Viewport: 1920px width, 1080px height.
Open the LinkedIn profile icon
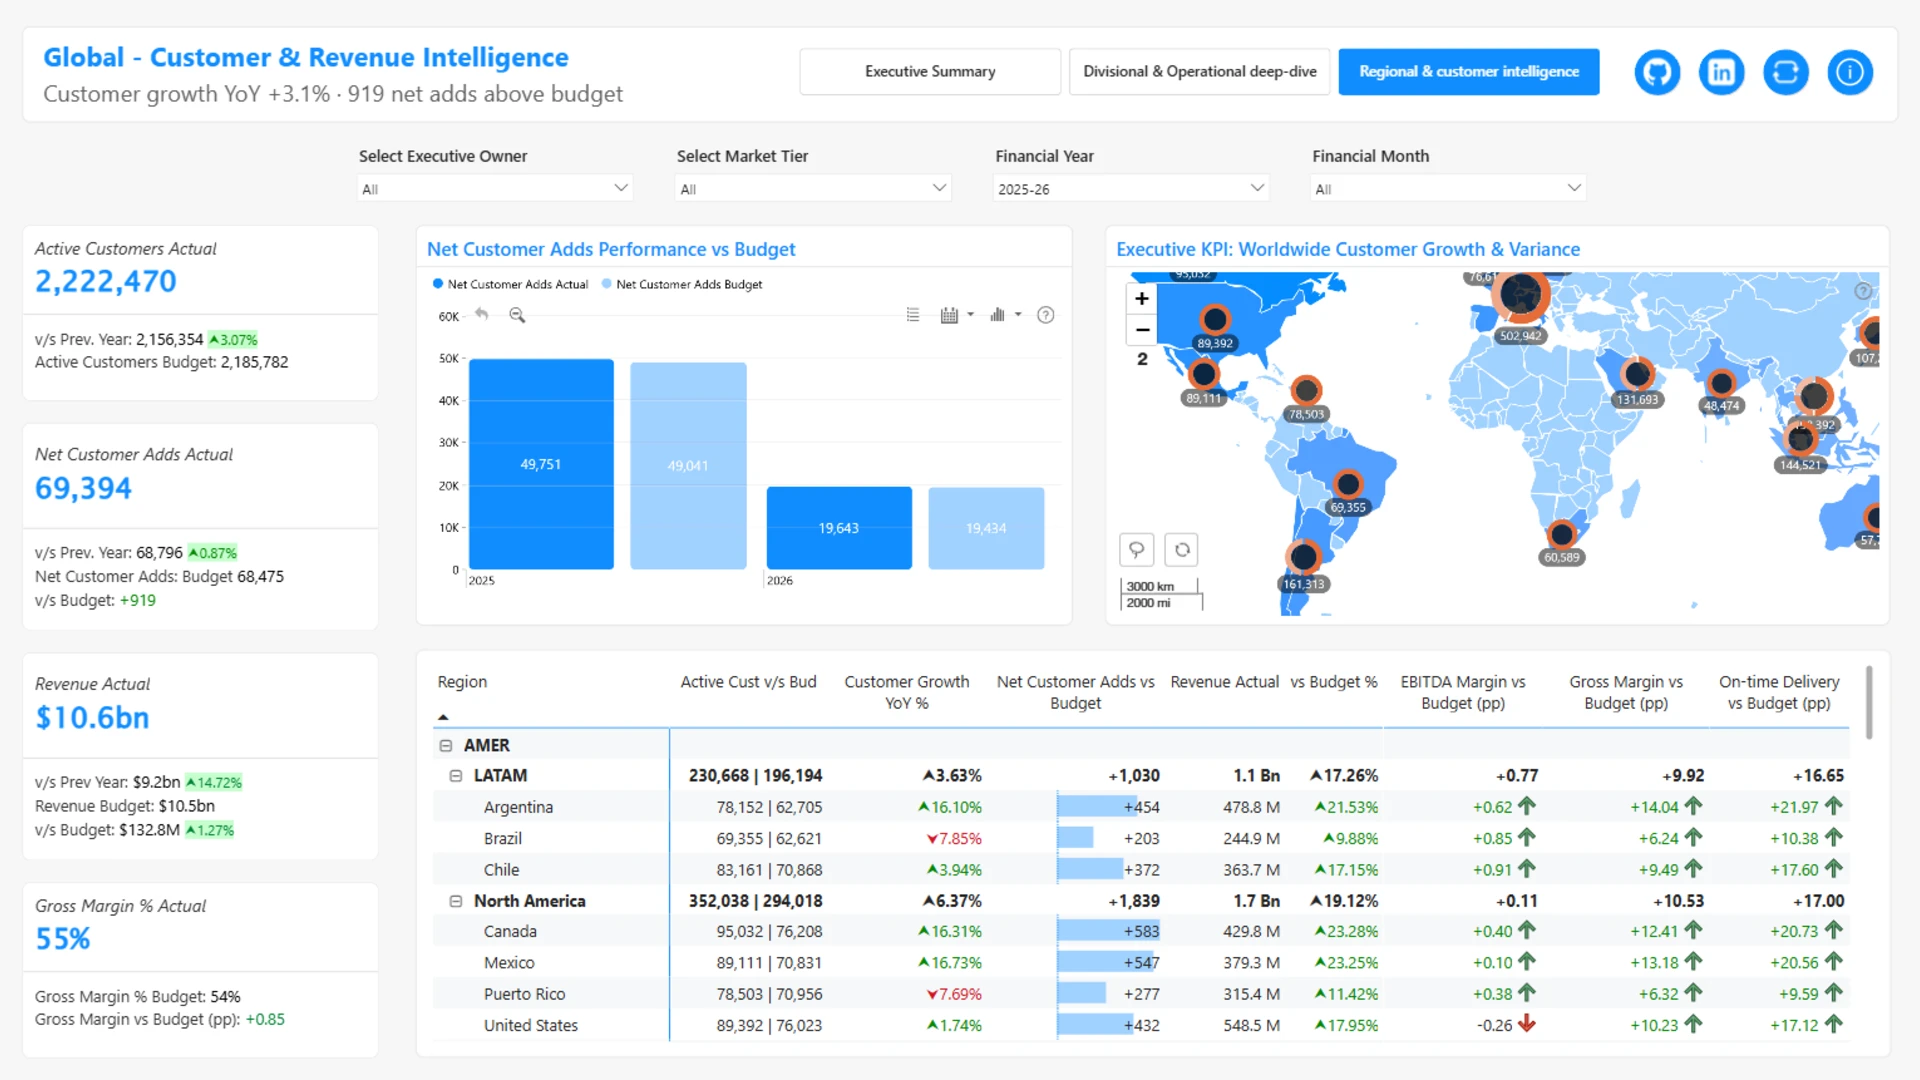tap(1721, 72)
